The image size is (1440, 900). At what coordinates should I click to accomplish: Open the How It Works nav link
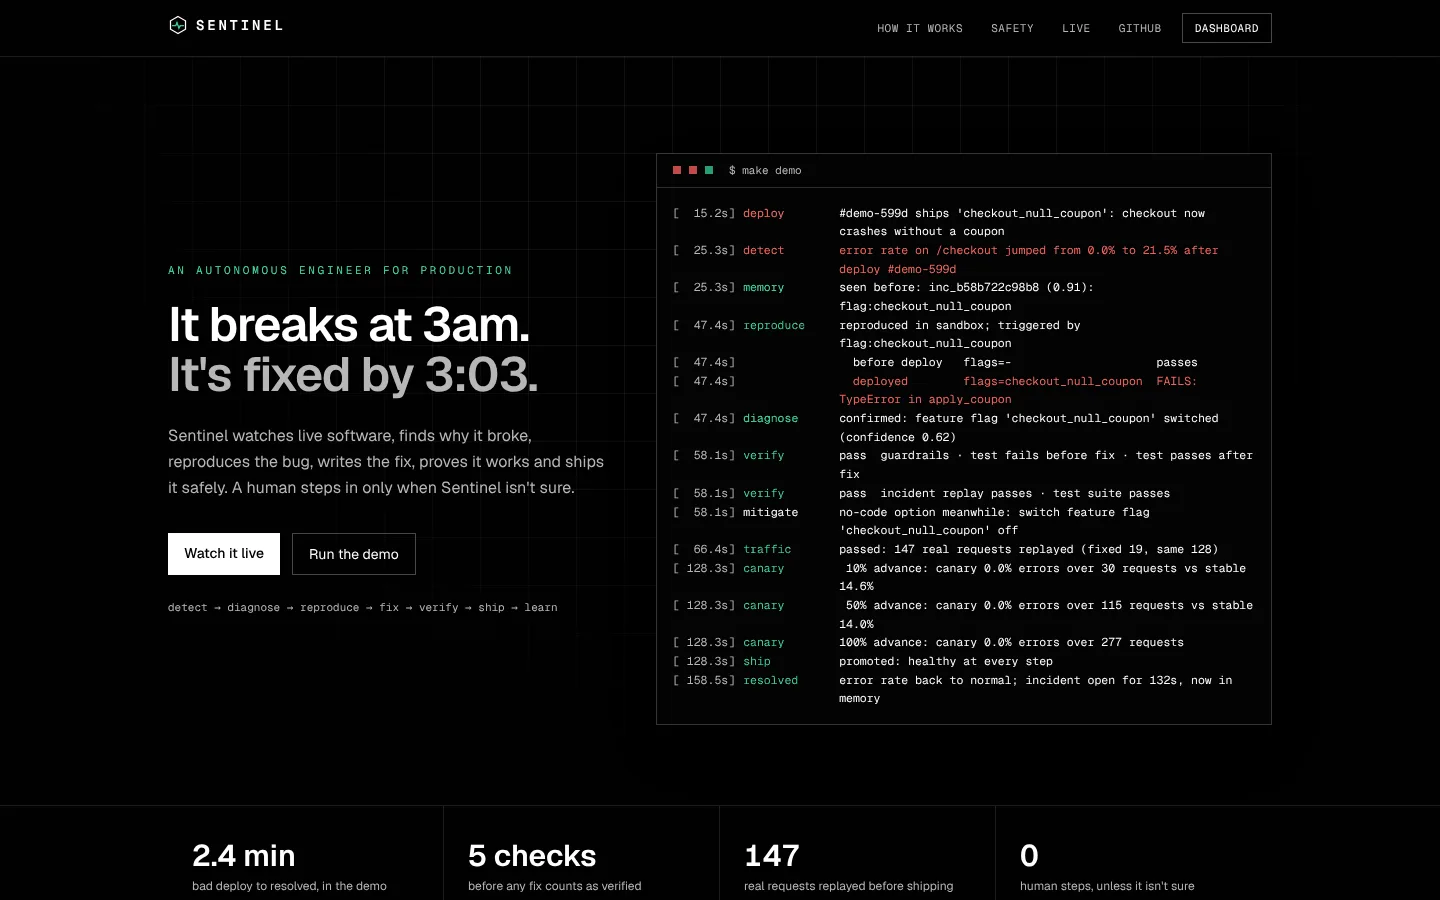pos(920,28)
